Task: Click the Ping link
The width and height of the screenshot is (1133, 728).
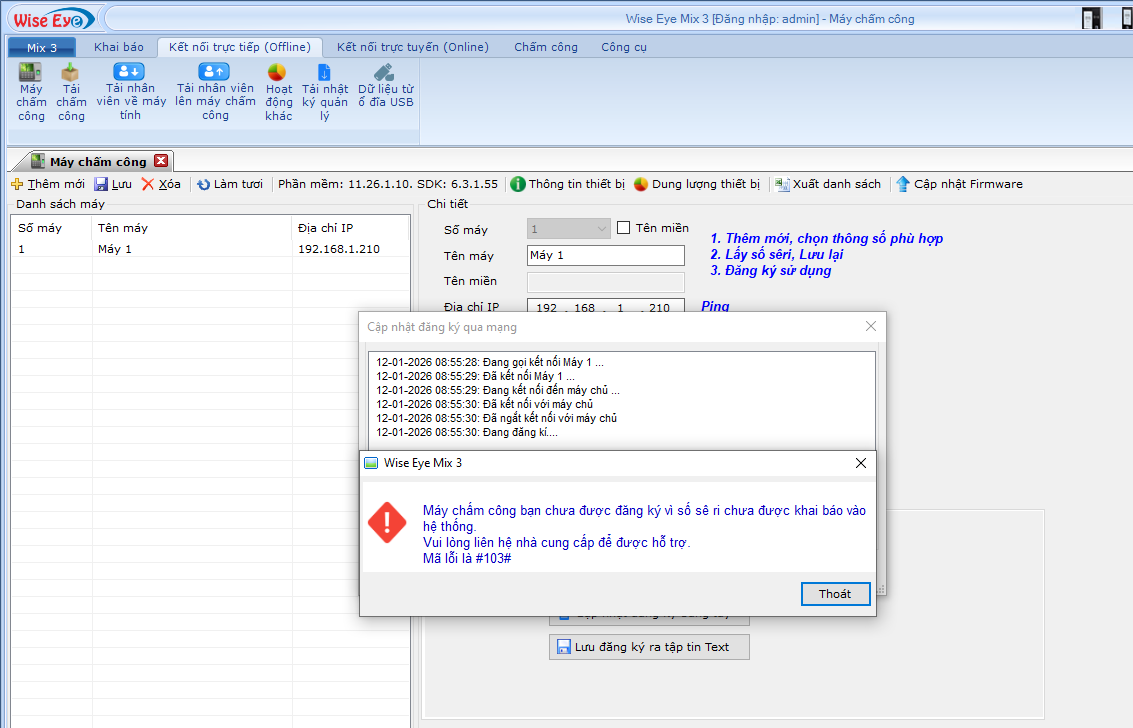Action: 715,306
